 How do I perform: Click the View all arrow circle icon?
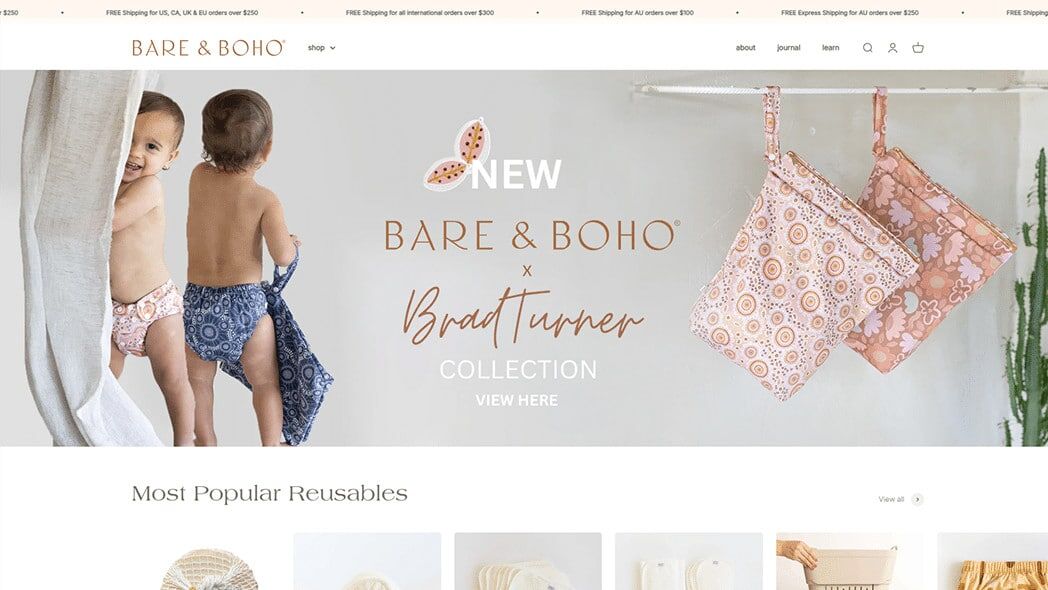click(x=918, y=499)
